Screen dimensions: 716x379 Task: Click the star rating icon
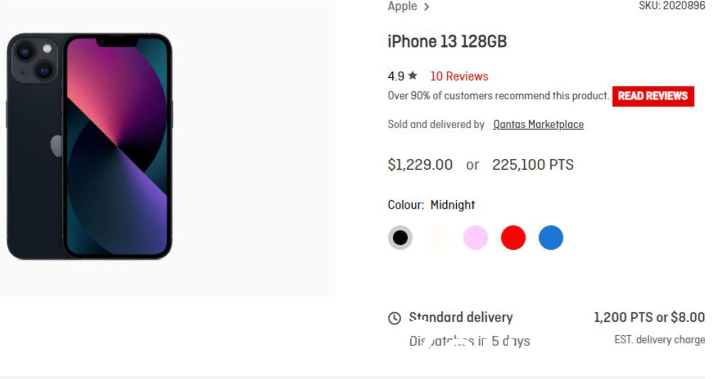413,75
